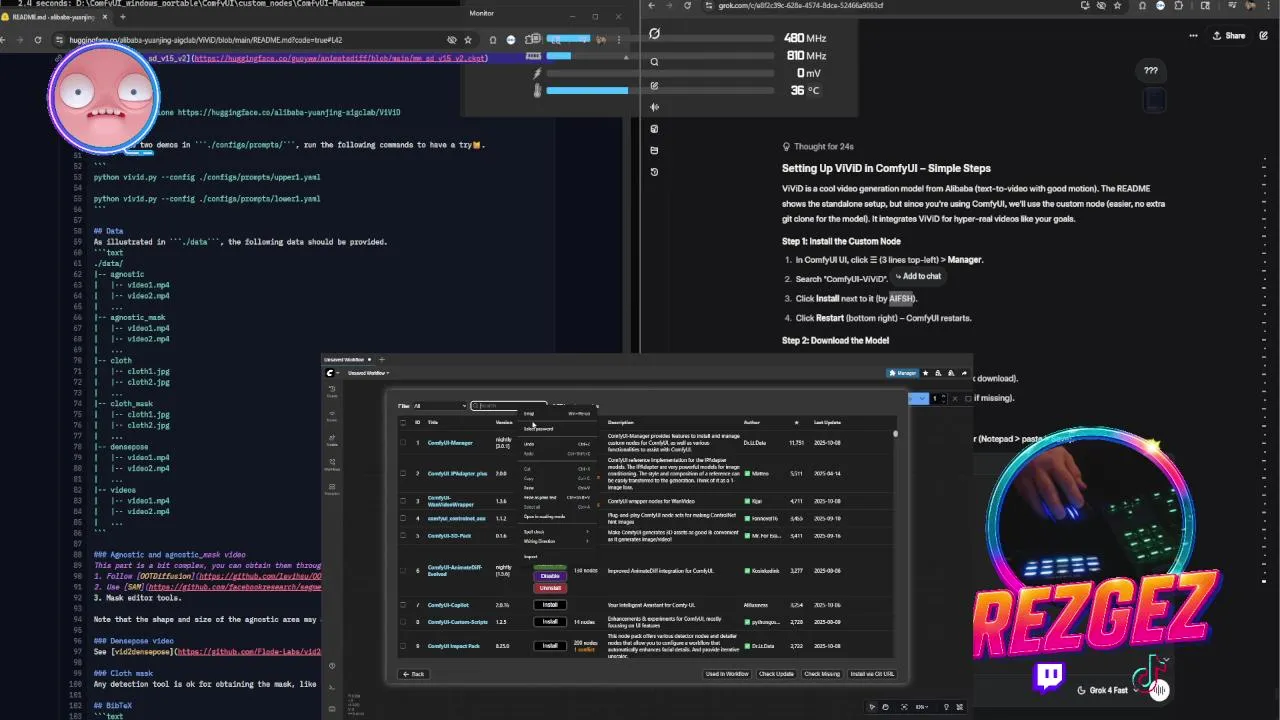This screenshot has height=720, width=1280.
Task: Open Workflows panel in ComfyUI sidebar
Action: [332, 463]
